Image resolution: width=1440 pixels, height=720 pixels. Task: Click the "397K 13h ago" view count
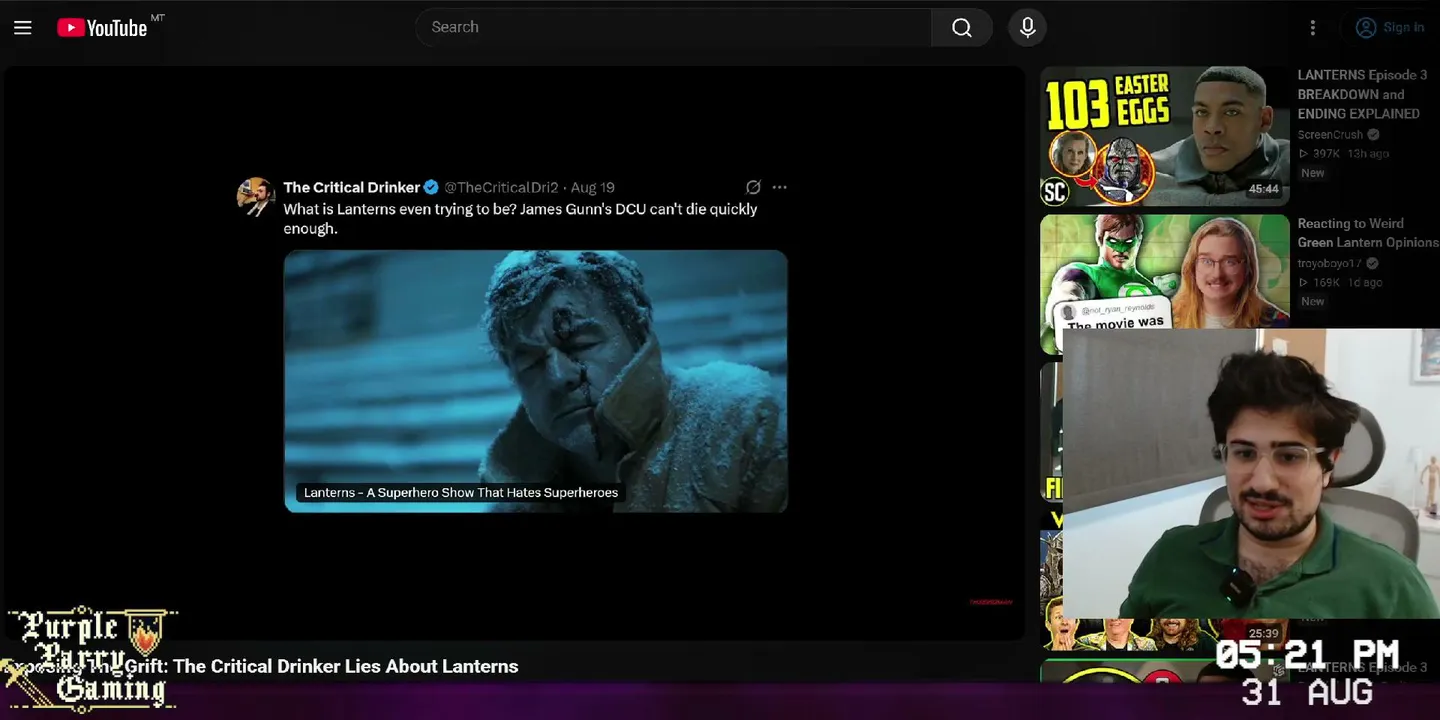click(x=1344, y=153)
